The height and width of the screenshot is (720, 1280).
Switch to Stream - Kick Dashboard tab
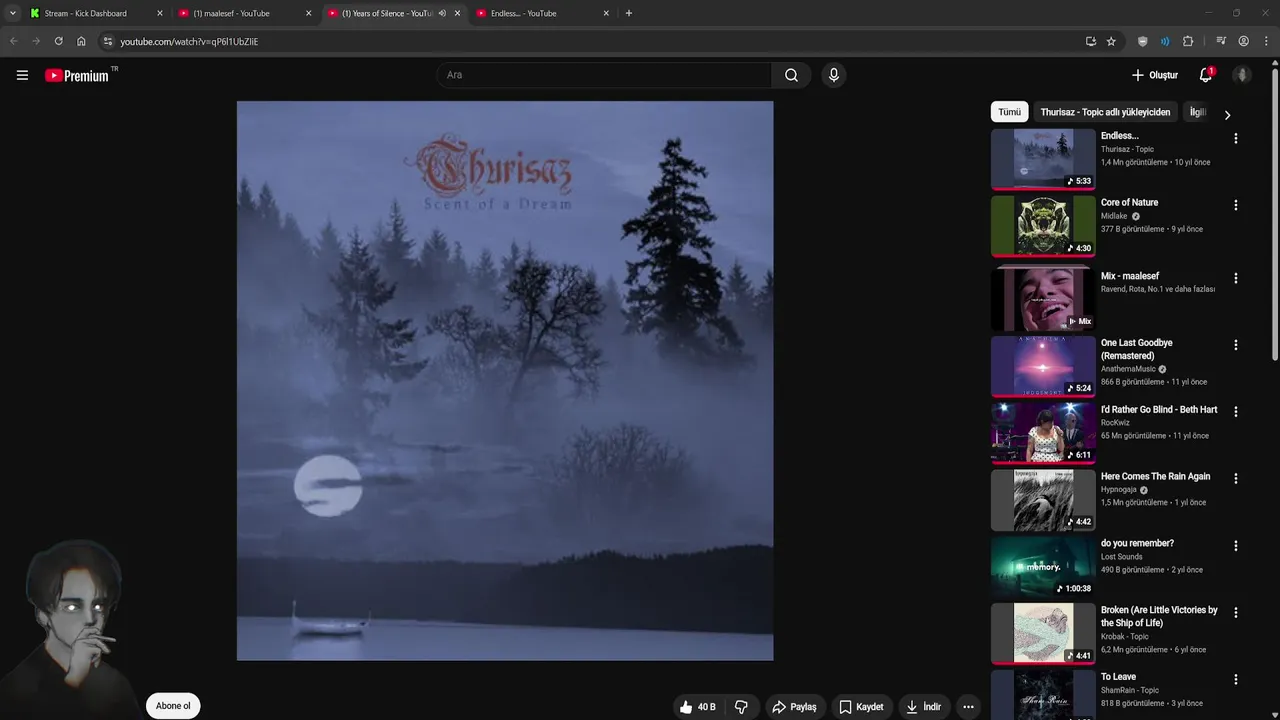click(x=96, y=13)
